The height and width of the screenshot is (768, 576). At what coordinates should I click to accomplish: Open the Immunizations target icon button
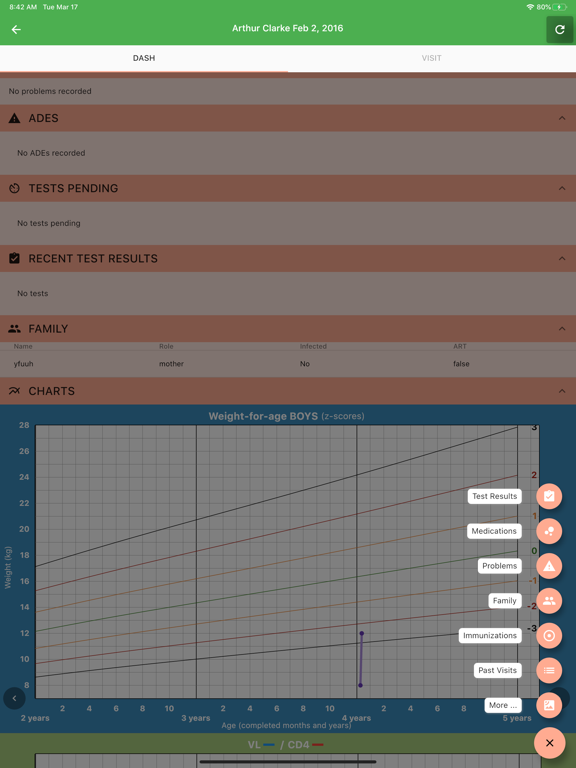tap(549, 635)
